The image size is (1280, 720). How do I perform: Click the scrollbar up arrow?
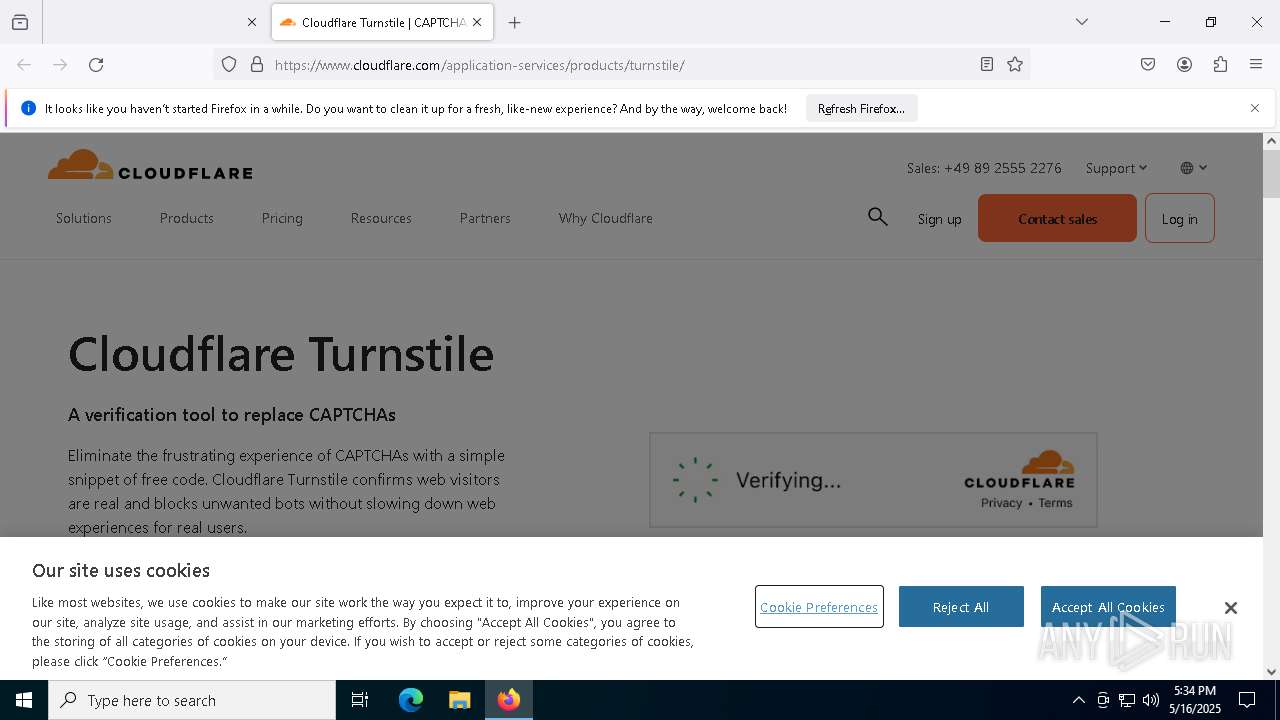(1272, 141)
